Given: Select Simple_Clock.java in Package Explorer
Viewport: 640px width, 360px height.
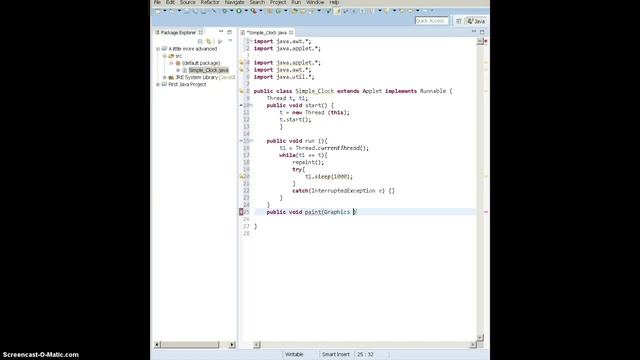Looking at the screenshot, I should tap(208, 70).
